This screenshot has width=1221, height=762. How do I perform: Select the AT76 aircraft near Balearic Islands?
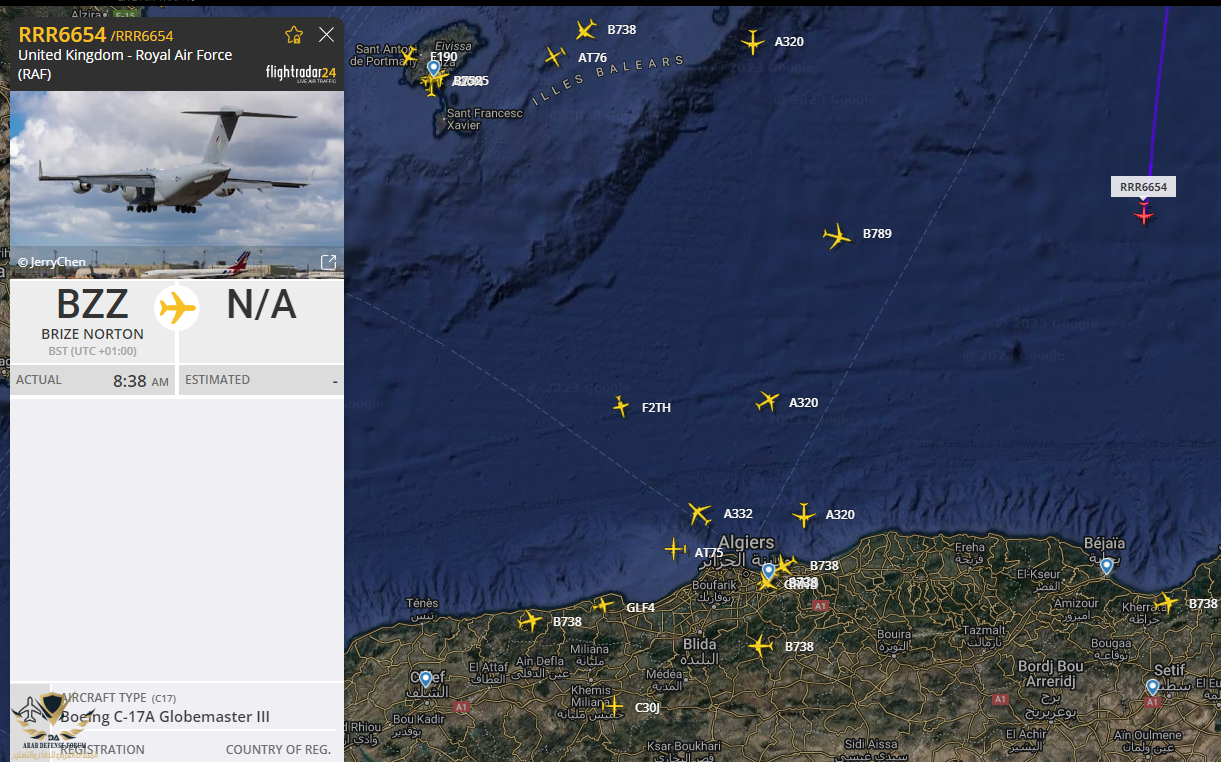[555, 57]
